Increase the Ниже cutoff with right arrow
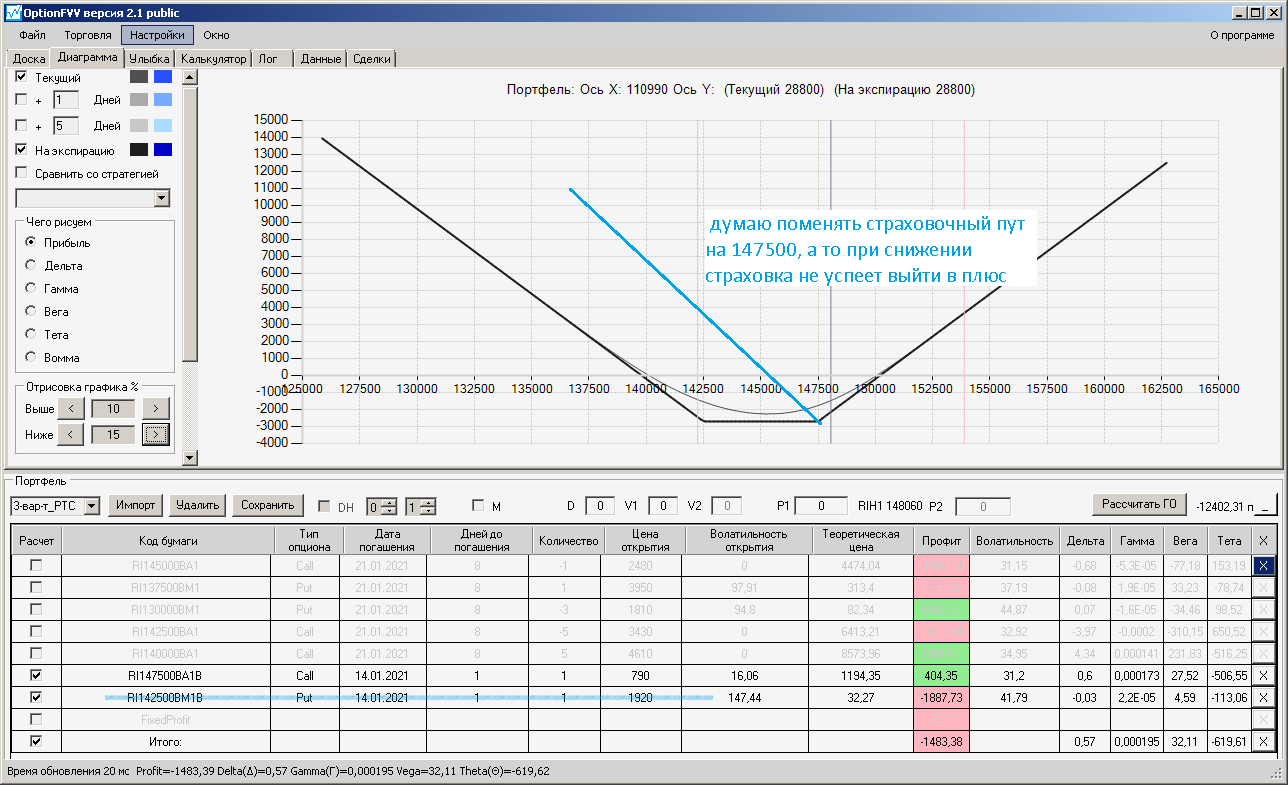The height and width of the screenshot is (785, 1288). click(x=155, y=435)
